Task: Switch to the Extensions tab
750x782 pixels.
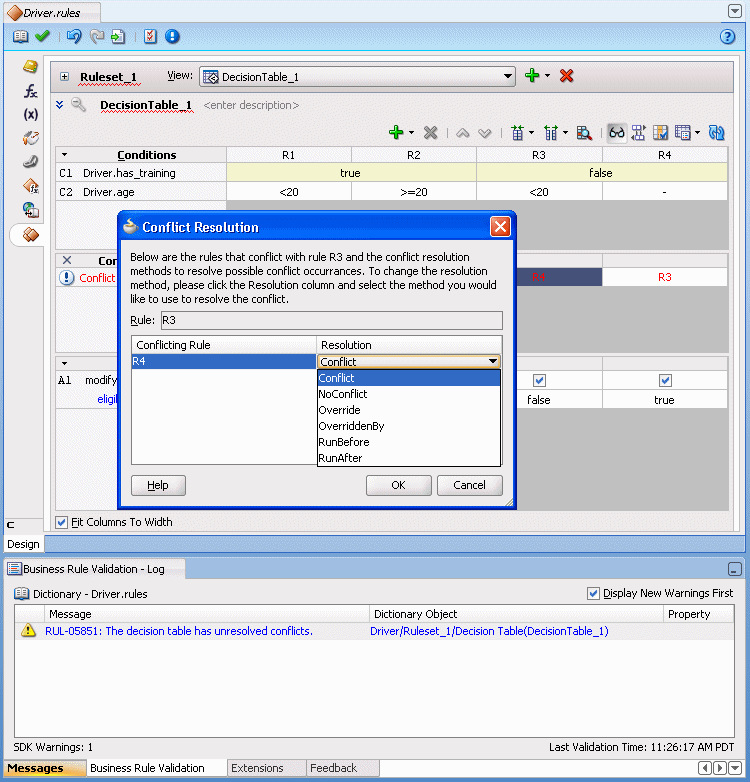Action: [257, 768]
